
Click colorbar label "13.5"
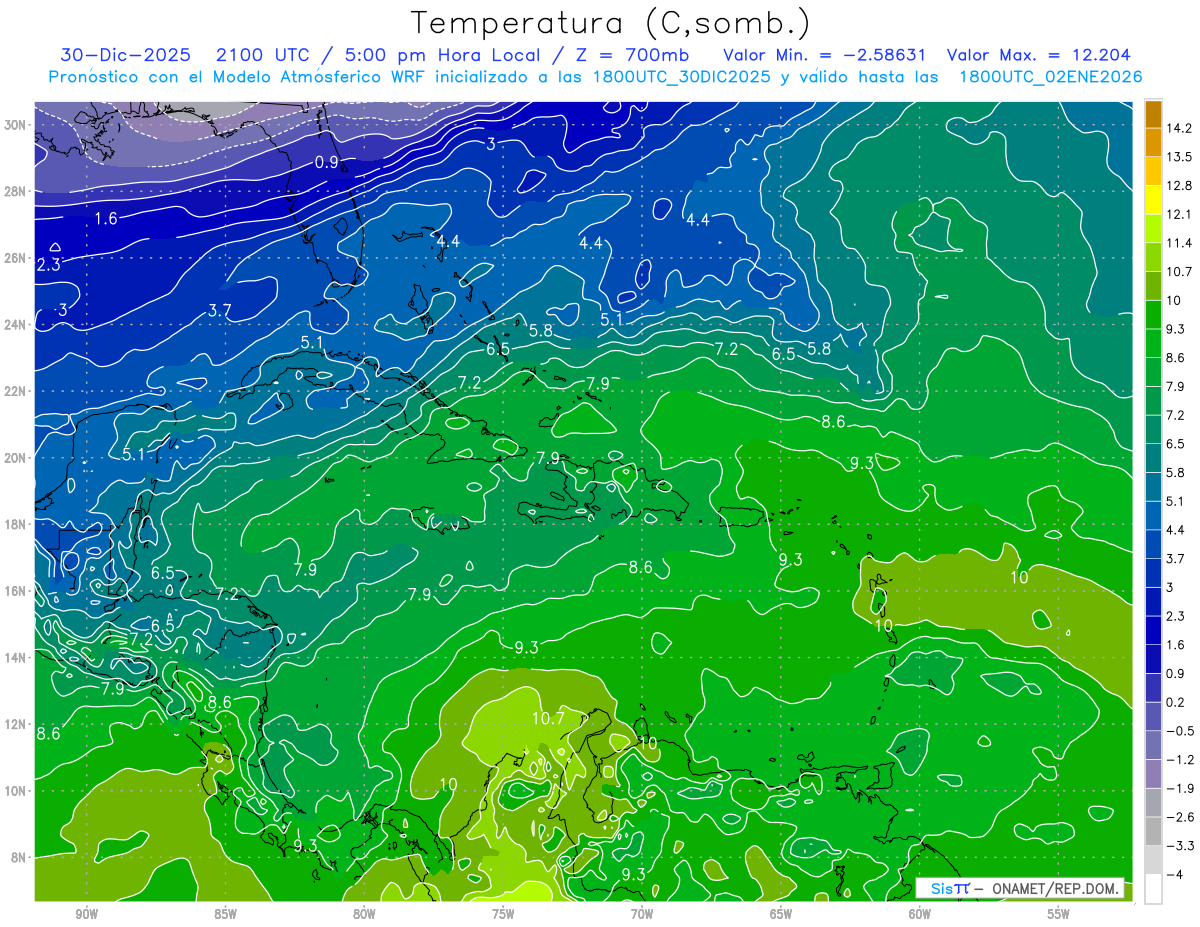pos(1179,157)
